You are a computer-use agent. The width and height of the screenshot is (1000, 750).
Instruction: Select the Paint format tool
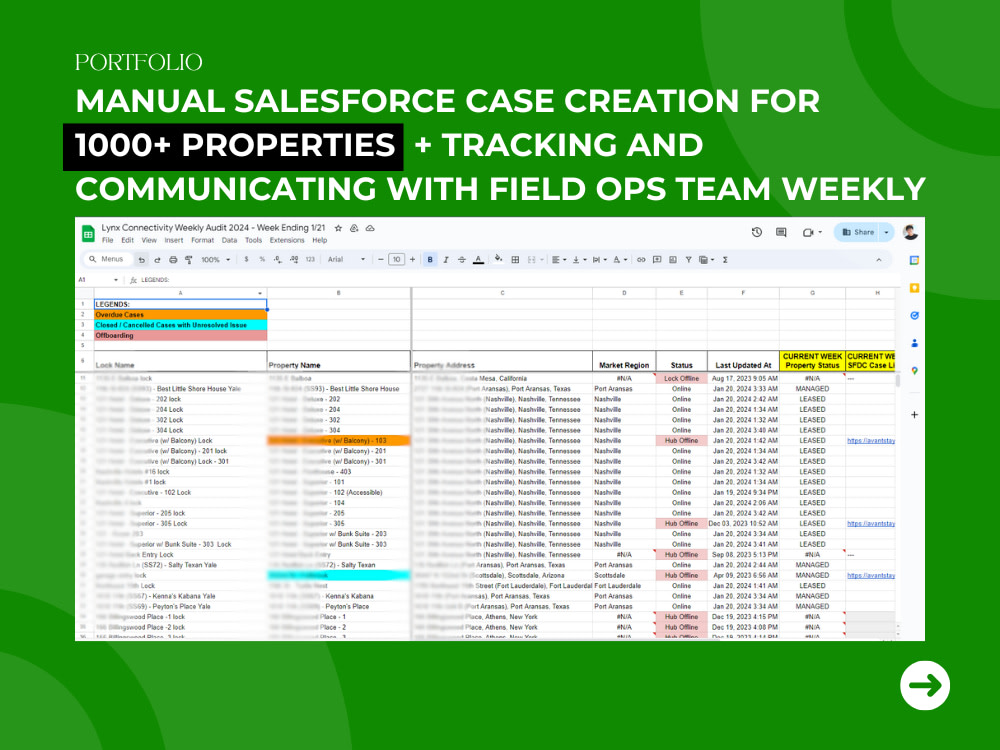pos(189,260)
